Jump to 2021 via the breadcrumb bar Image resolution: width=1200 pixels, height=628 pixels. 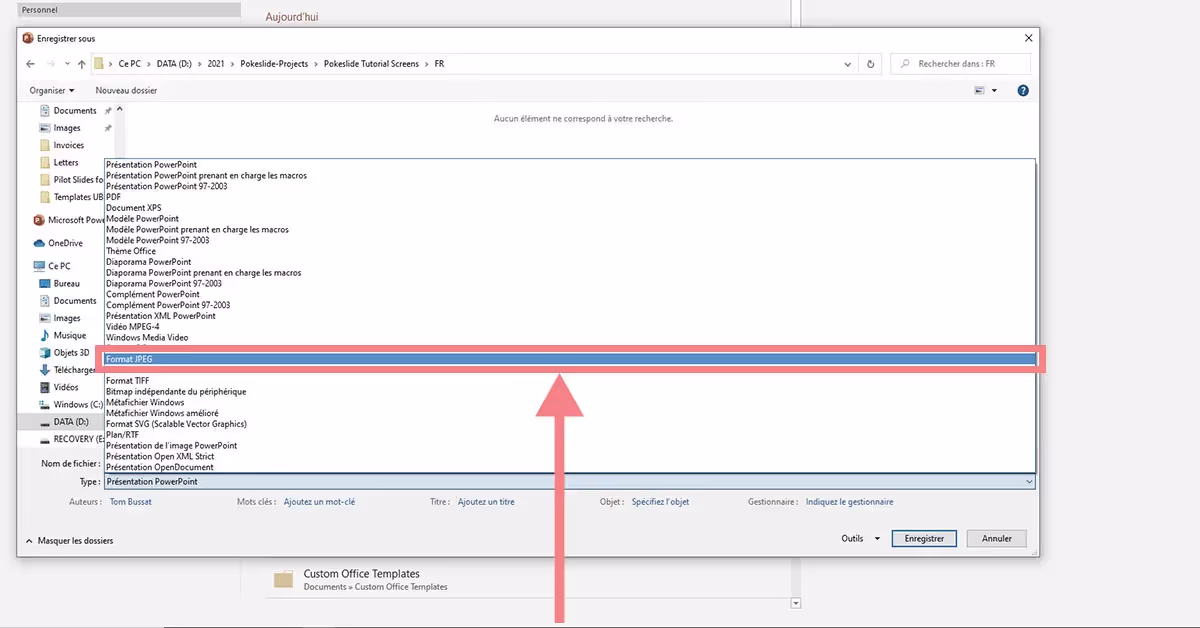pos(216,63)
